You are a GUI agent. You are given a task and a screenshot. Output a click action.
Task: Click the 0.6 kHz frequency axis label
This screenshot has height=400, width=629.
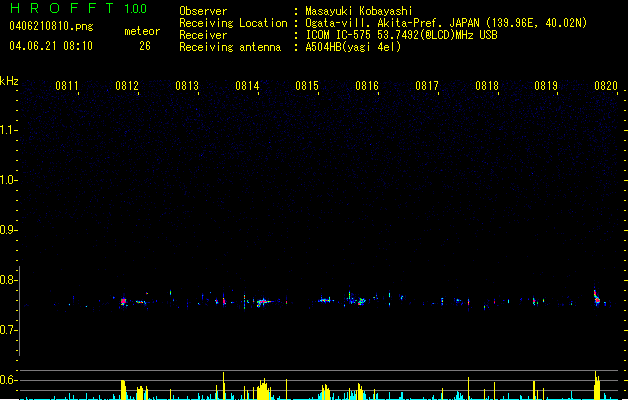(x=7, y=380)
